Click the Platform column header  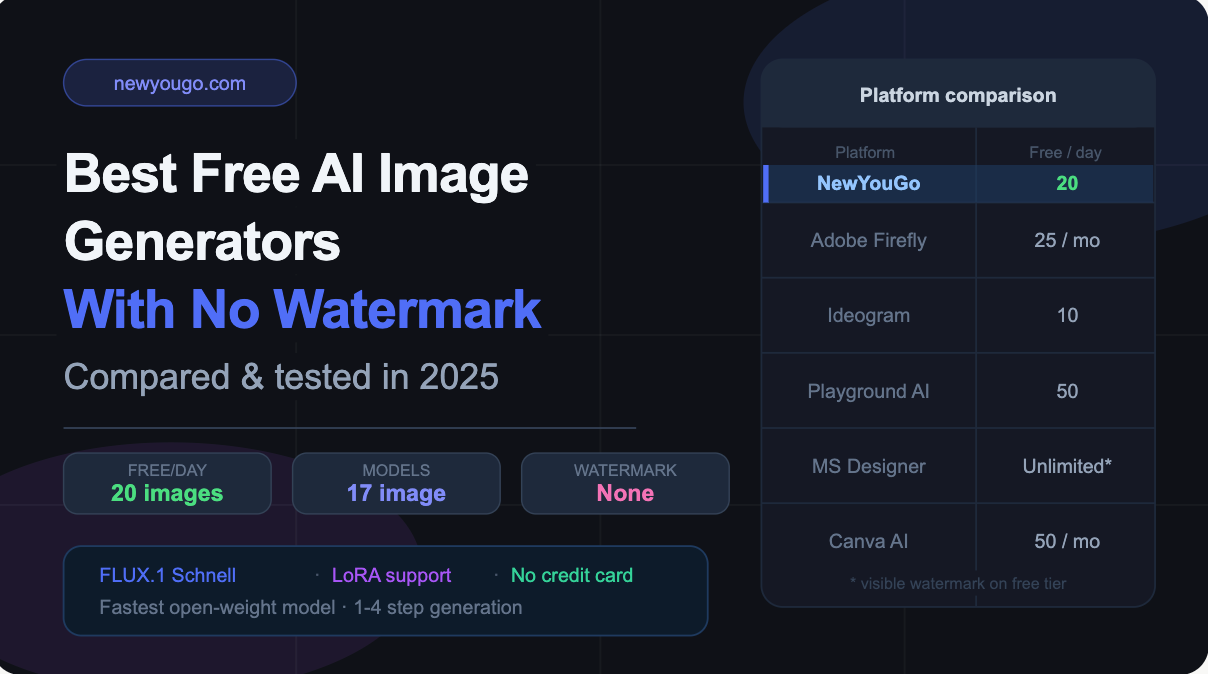(x=865, y=152)
